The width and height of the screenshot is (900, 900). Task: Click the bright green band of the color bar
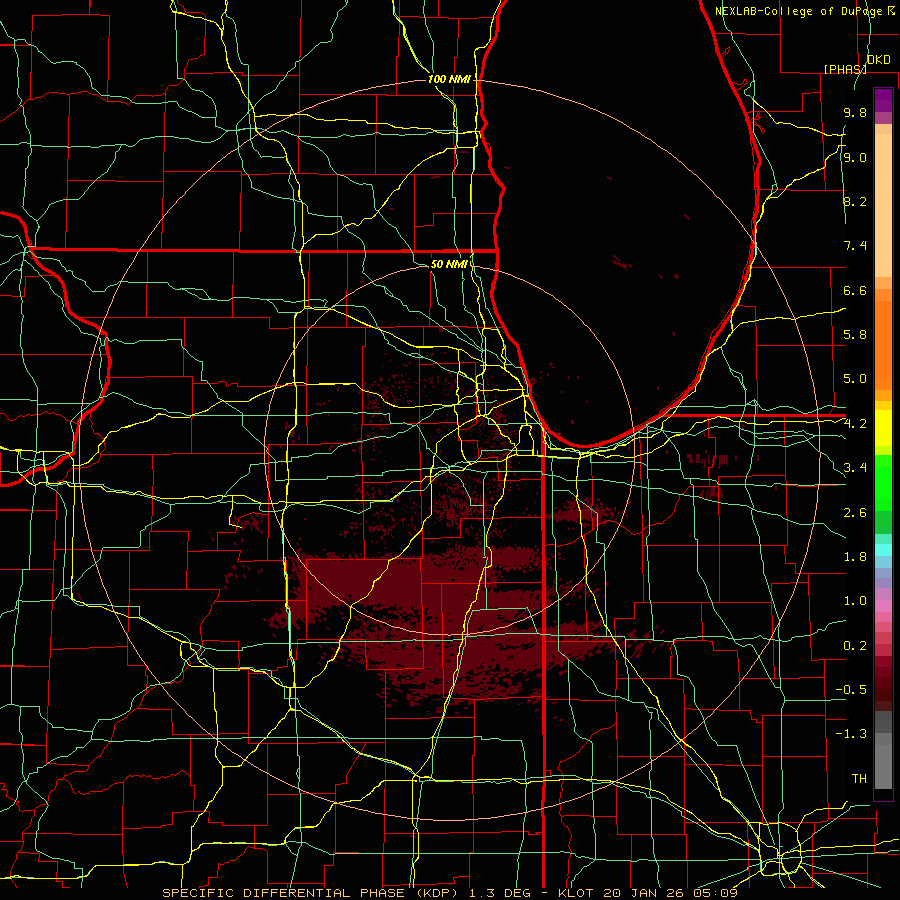point(883,484)
